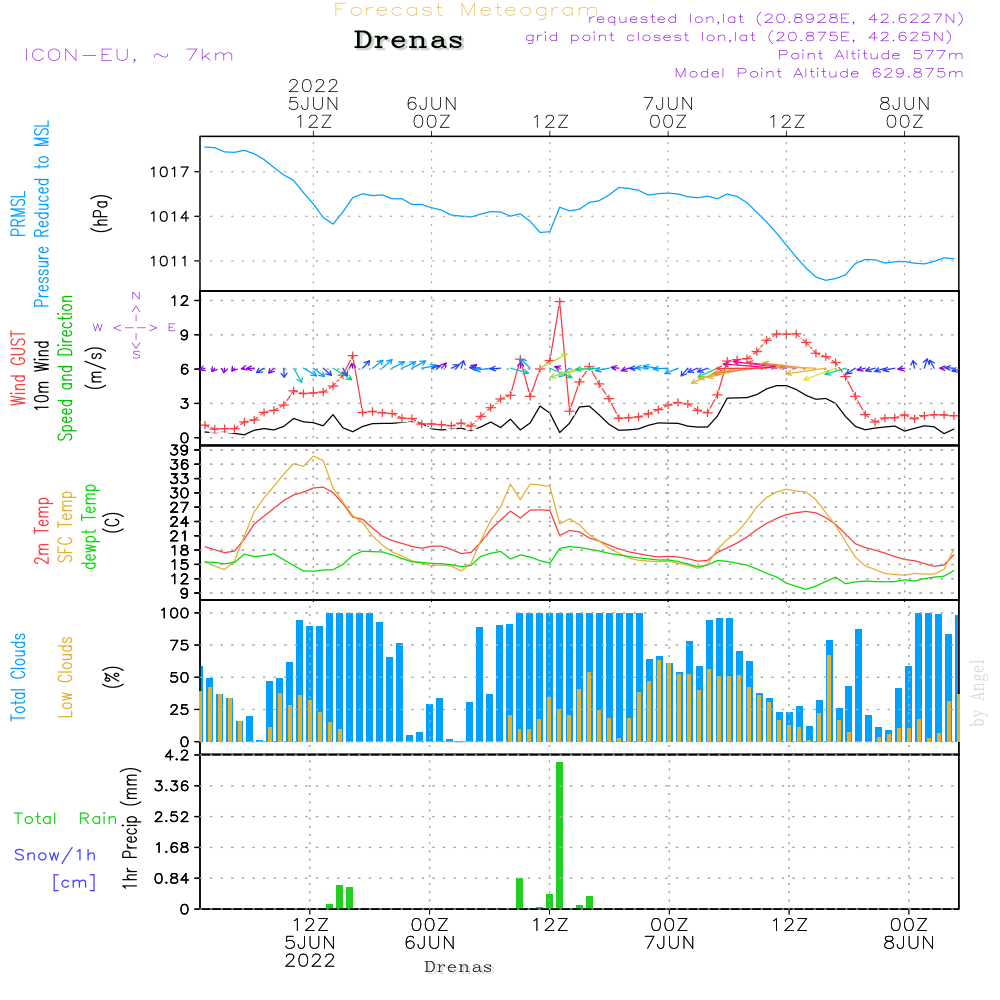Click precipitation tick '0.84'

(x=172, y=879)
